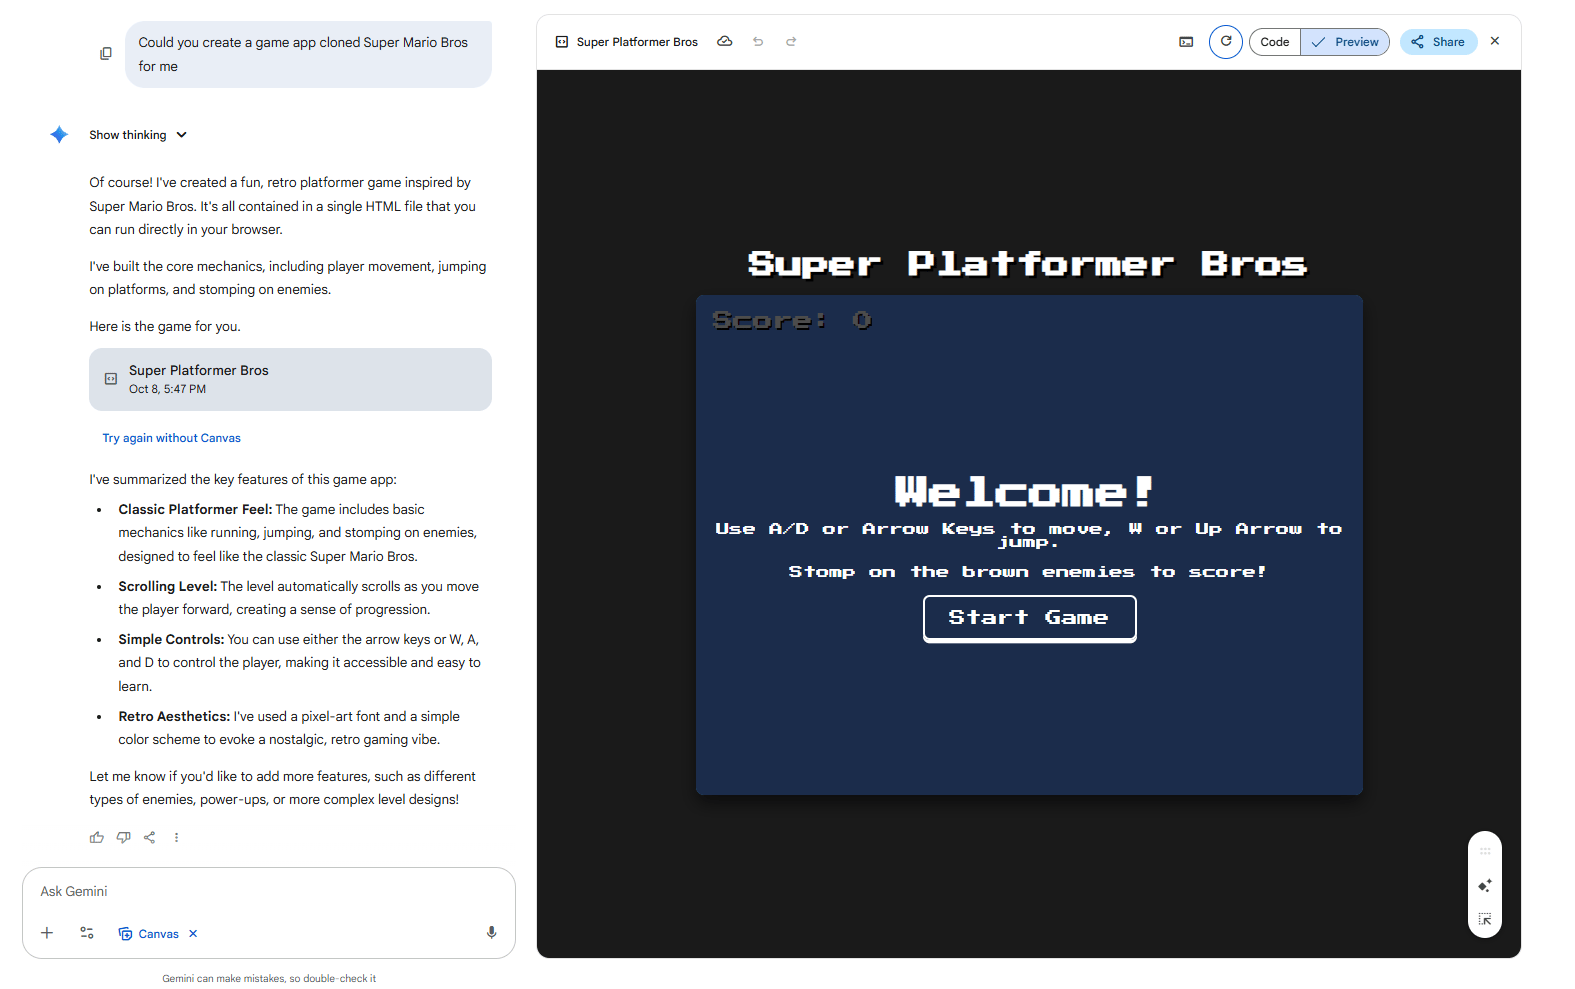
Task: Activate the microphone voice input
Action: coord(491,933)
